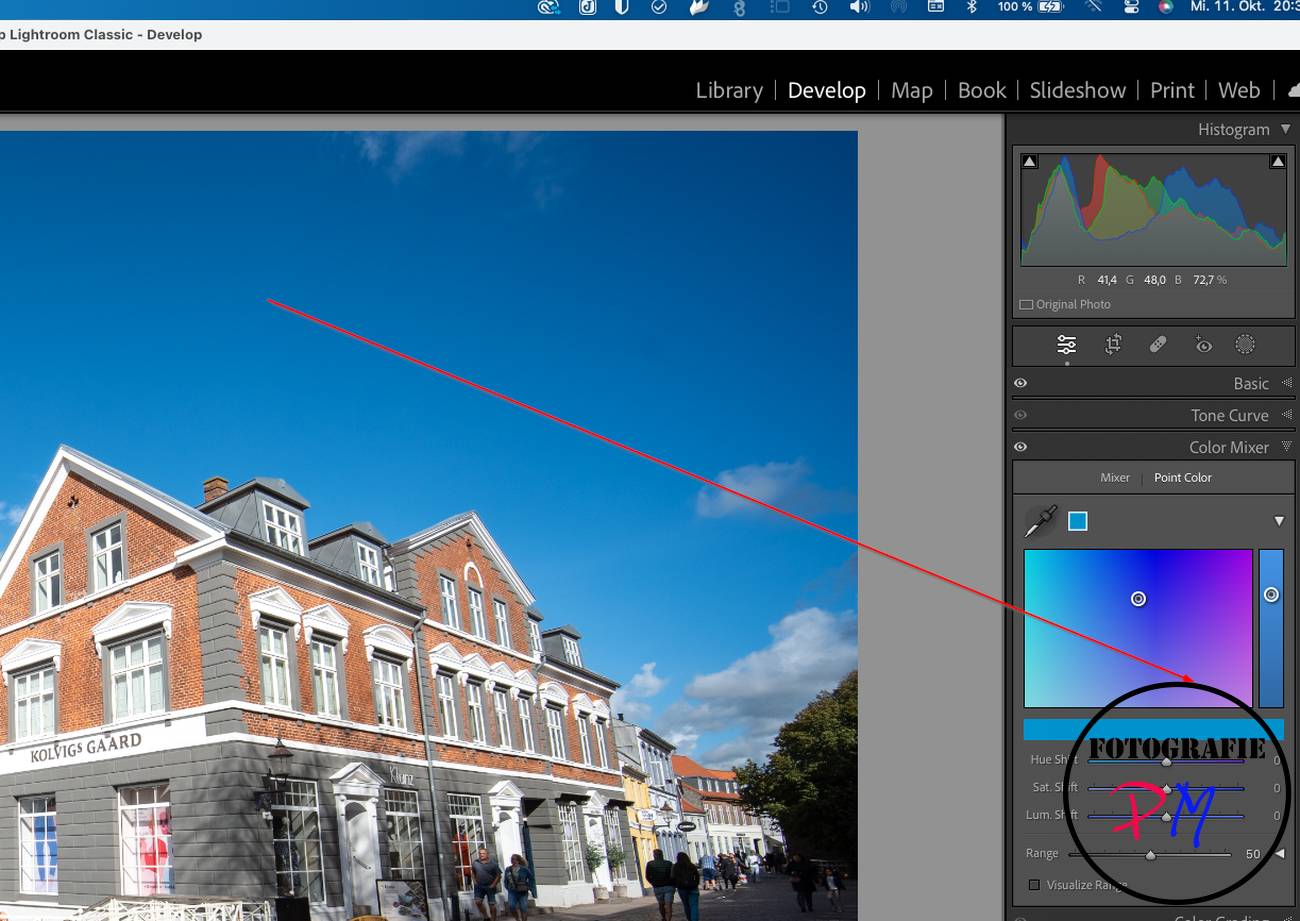Open Control Center in menu bar
The height and width of the screenshot is (921, 1300).
point(1131,7)
